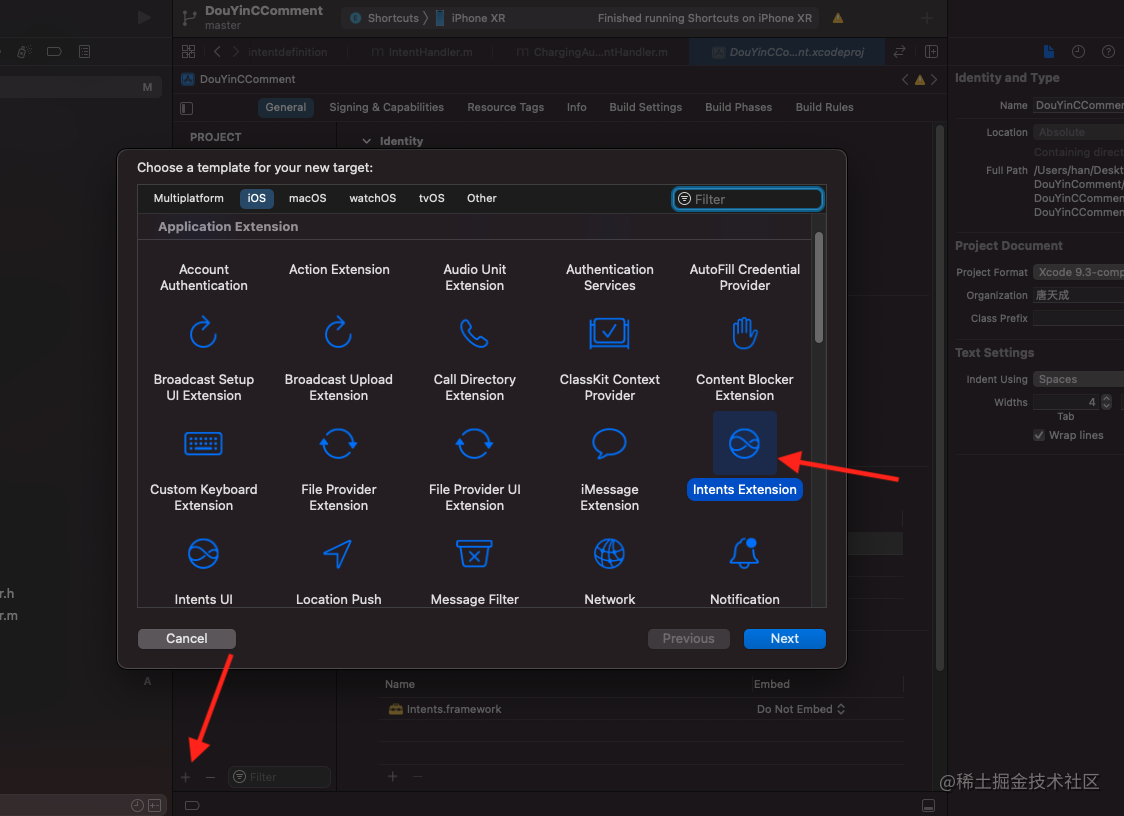Choose the File Provider UI Extension template
The width and height of the screenshot is (1124, 816).
474,467
